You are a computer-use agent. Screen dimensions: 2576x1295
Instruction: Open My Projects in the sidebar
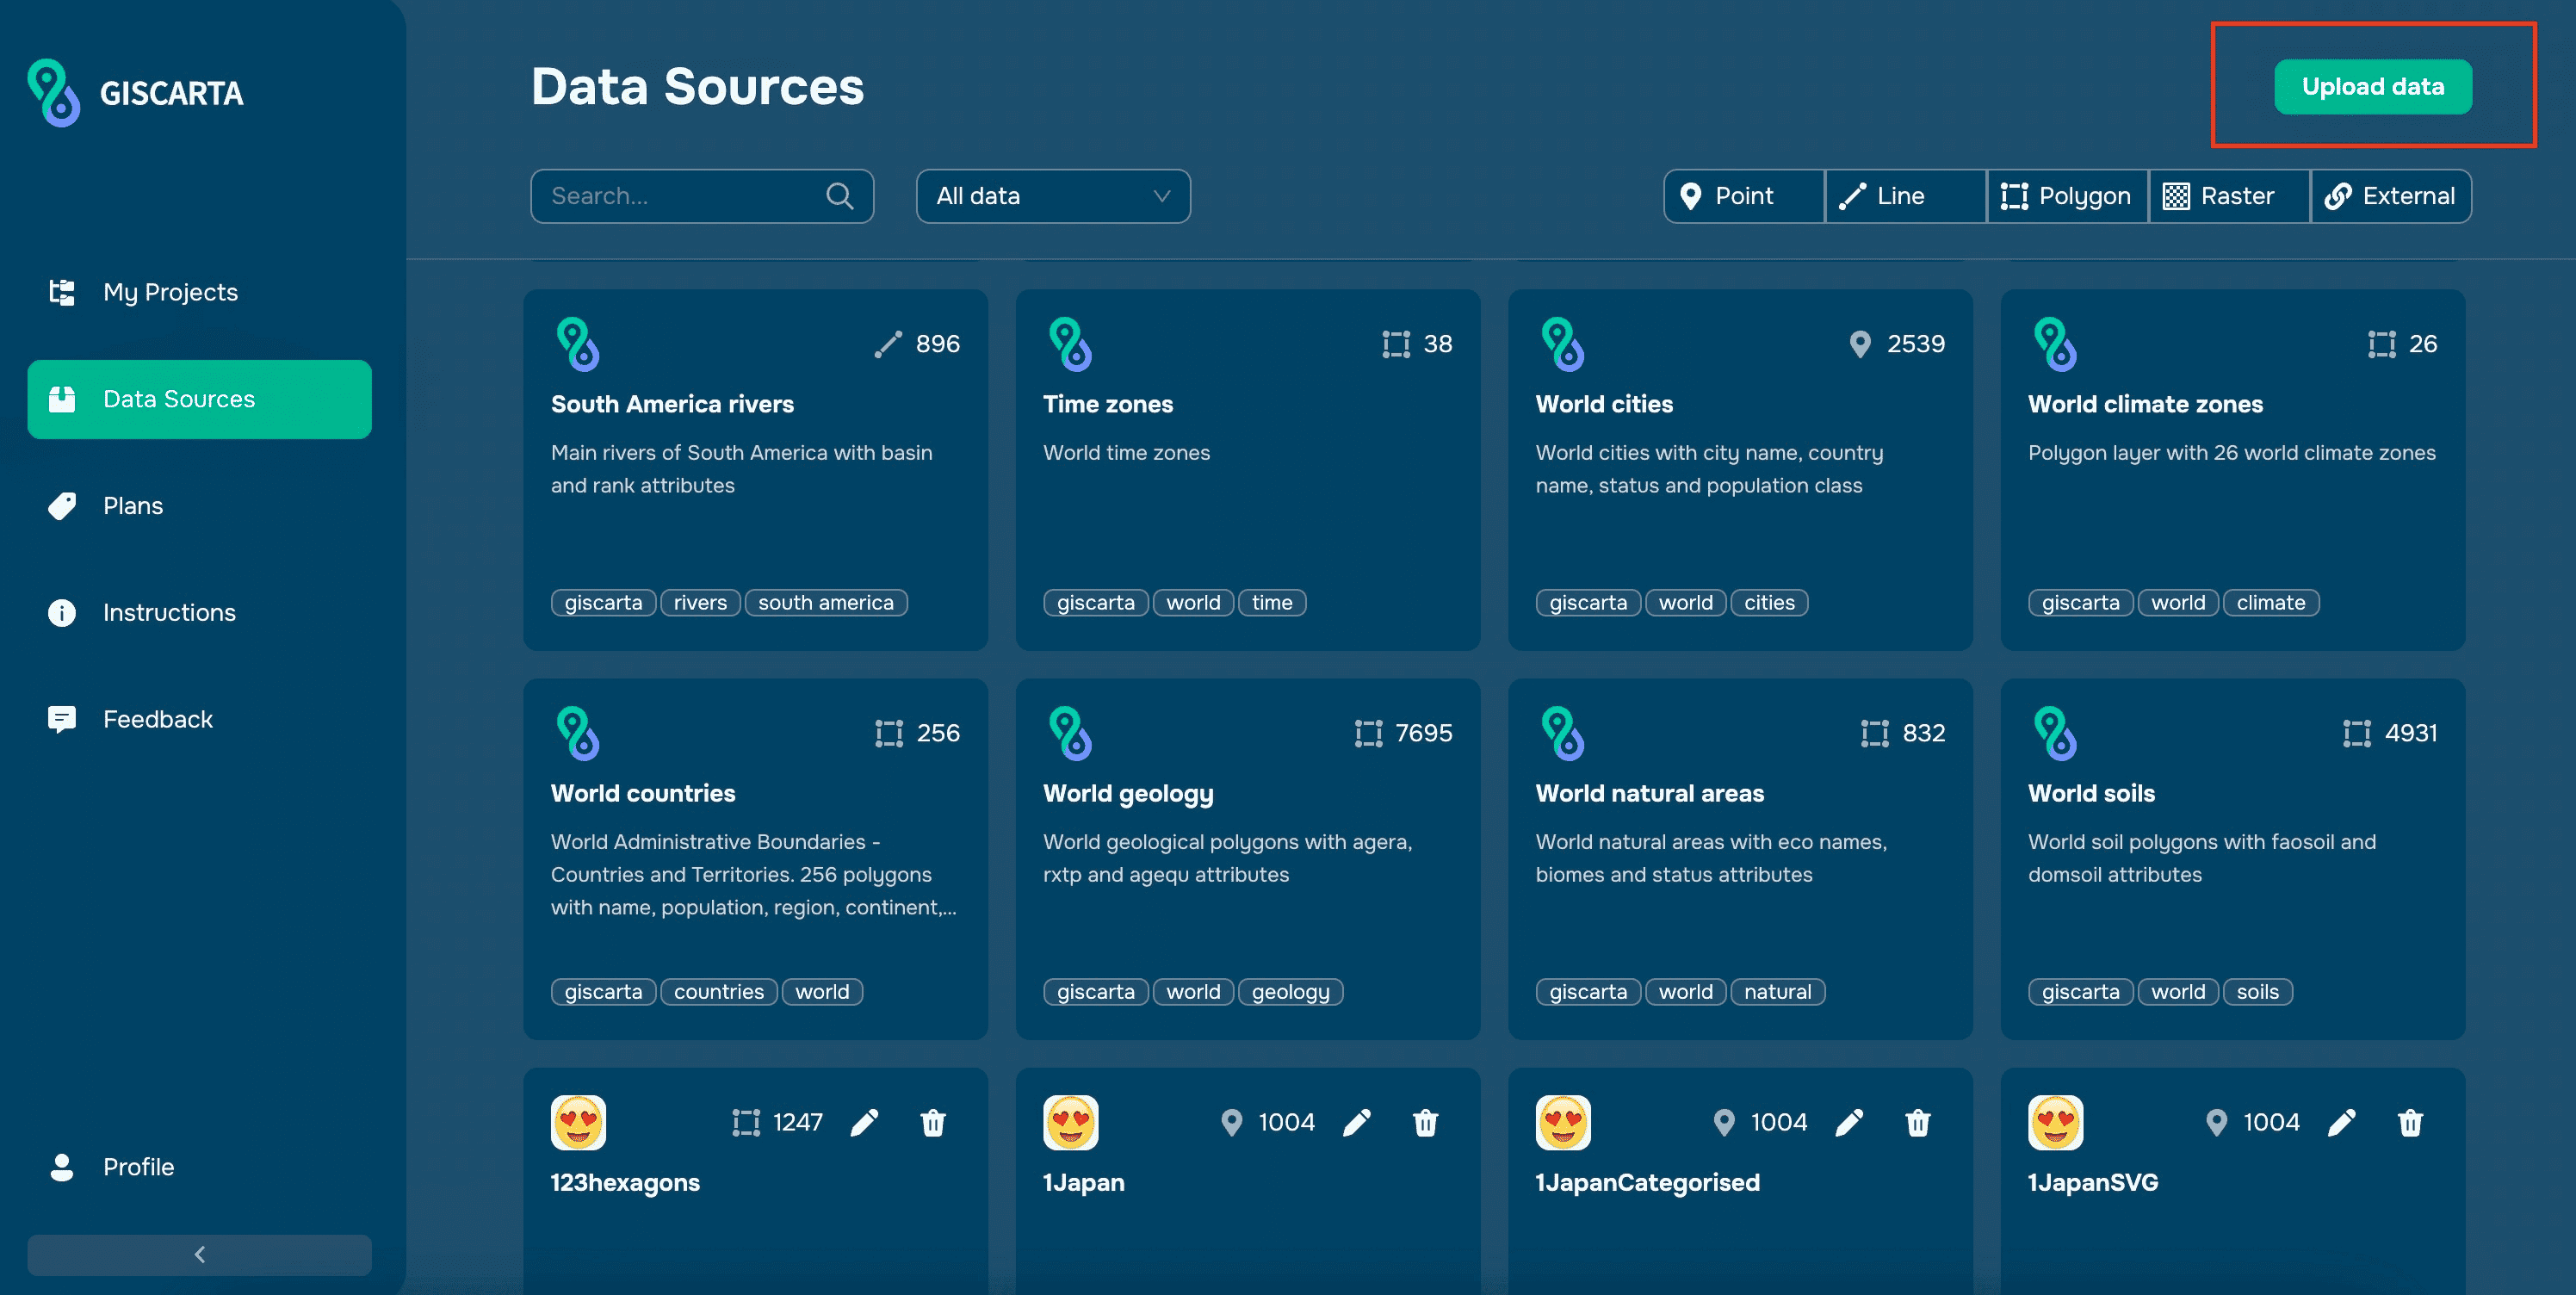[170, 292]
